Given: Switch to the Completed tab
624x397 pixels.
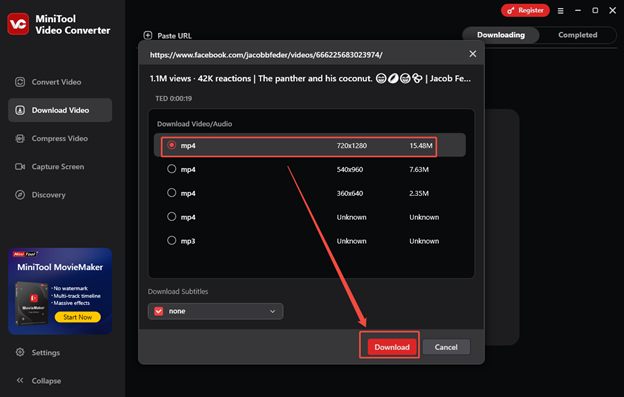Looking at the screenshot, I should tap(577, 35).
